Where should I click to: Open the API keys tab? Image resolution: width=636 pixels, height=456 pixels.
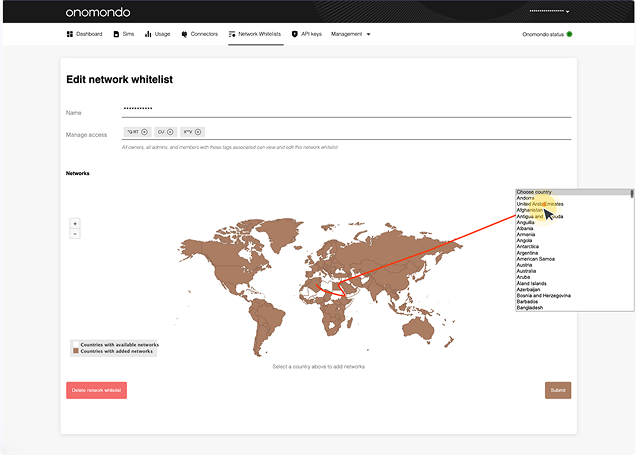pos(307,34)
